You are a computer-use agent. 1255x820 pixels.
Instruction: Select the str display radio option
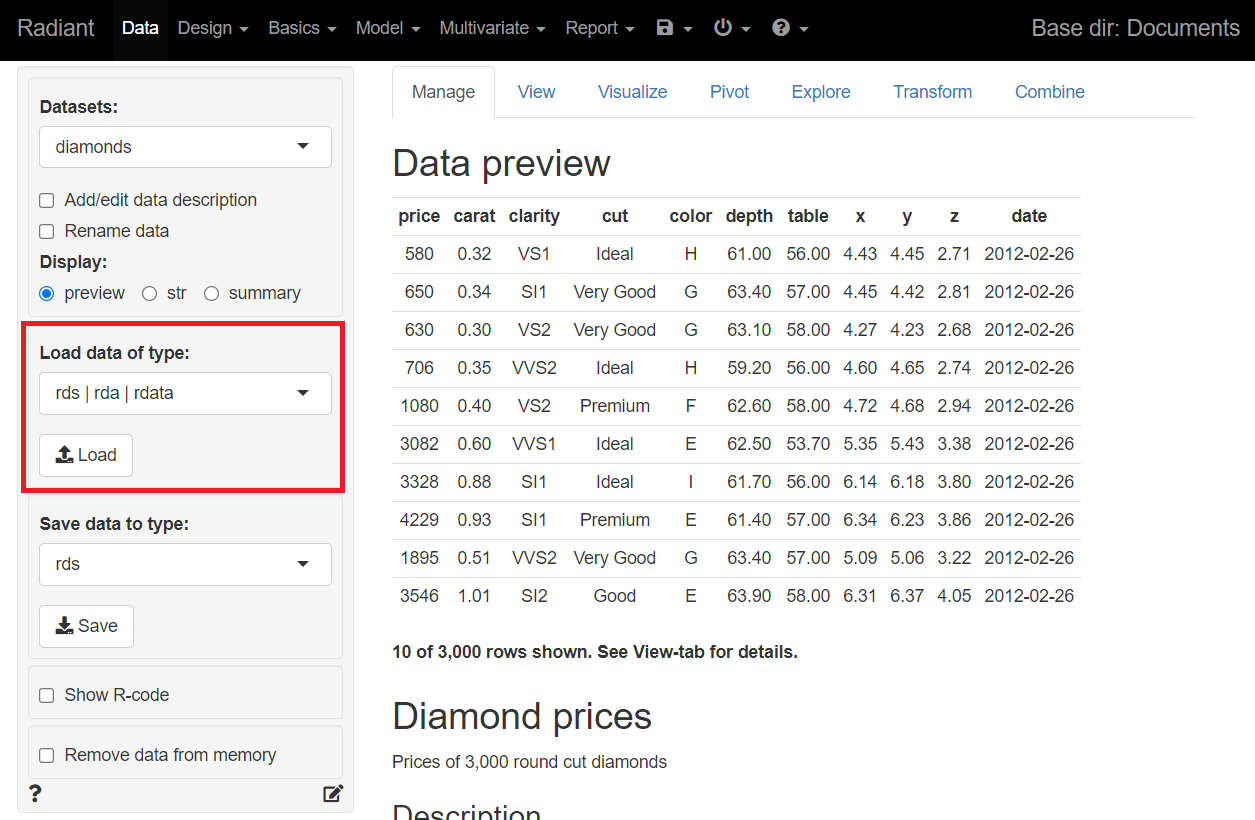[x=150, y=294]
